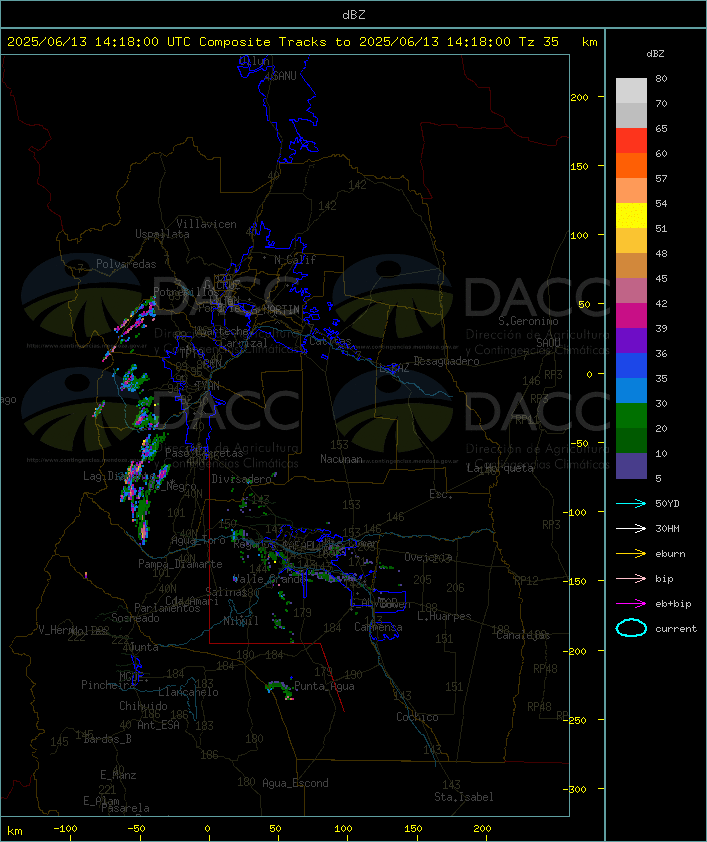Select the magenta 42 dBZ color swatch

(631, 316)
